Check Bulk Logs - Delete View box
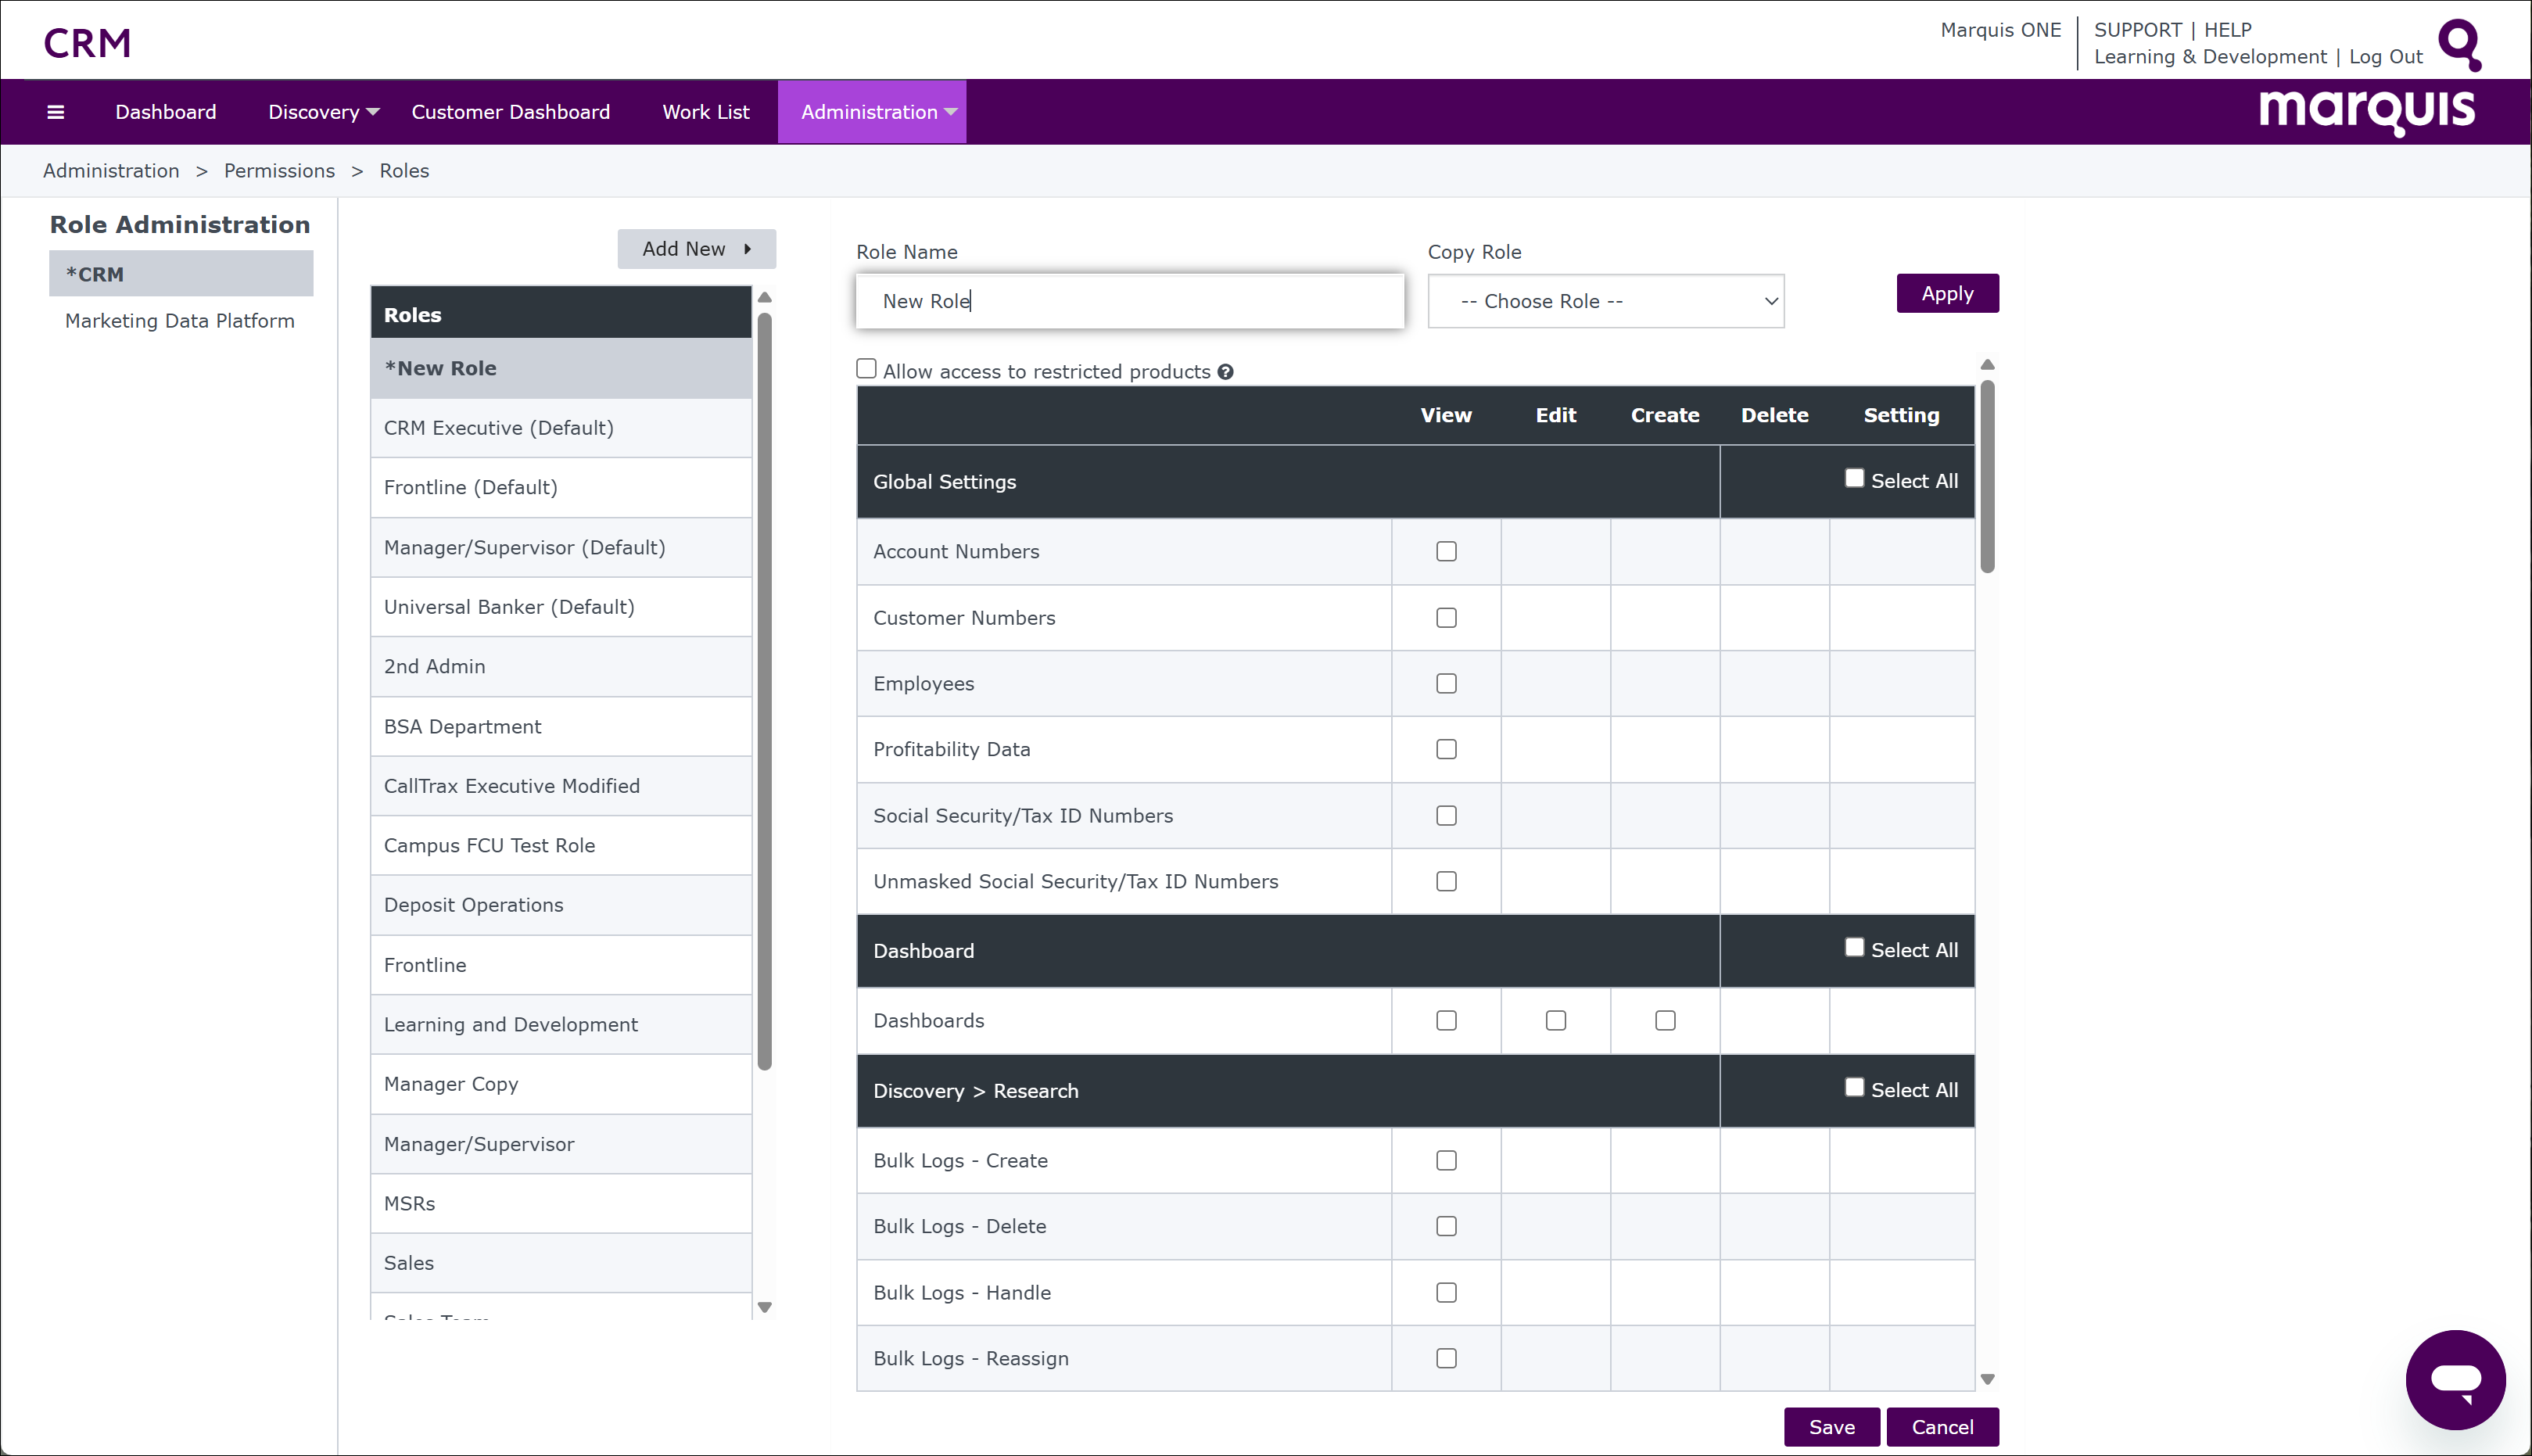Viewport: 2532px width, 1456px height. pos(1446,1226)
